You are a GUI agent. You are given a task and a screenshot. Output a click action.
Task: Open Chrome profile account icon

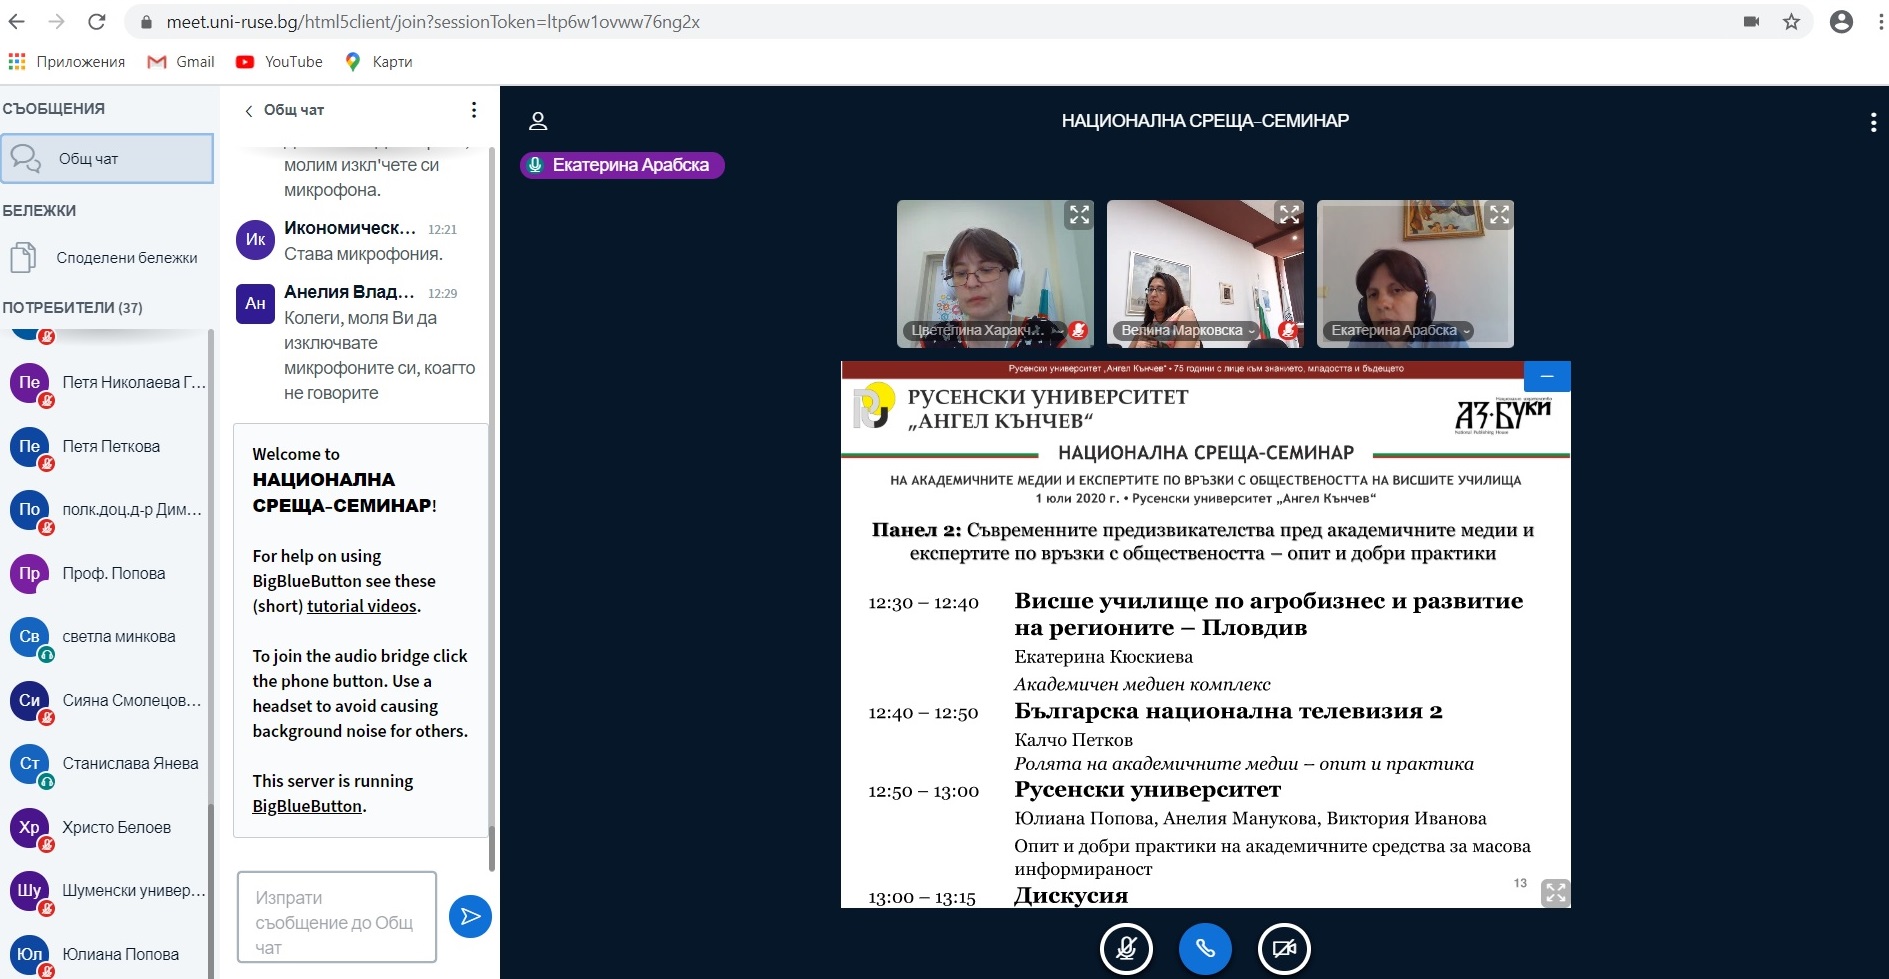(x=1841, y=21)
